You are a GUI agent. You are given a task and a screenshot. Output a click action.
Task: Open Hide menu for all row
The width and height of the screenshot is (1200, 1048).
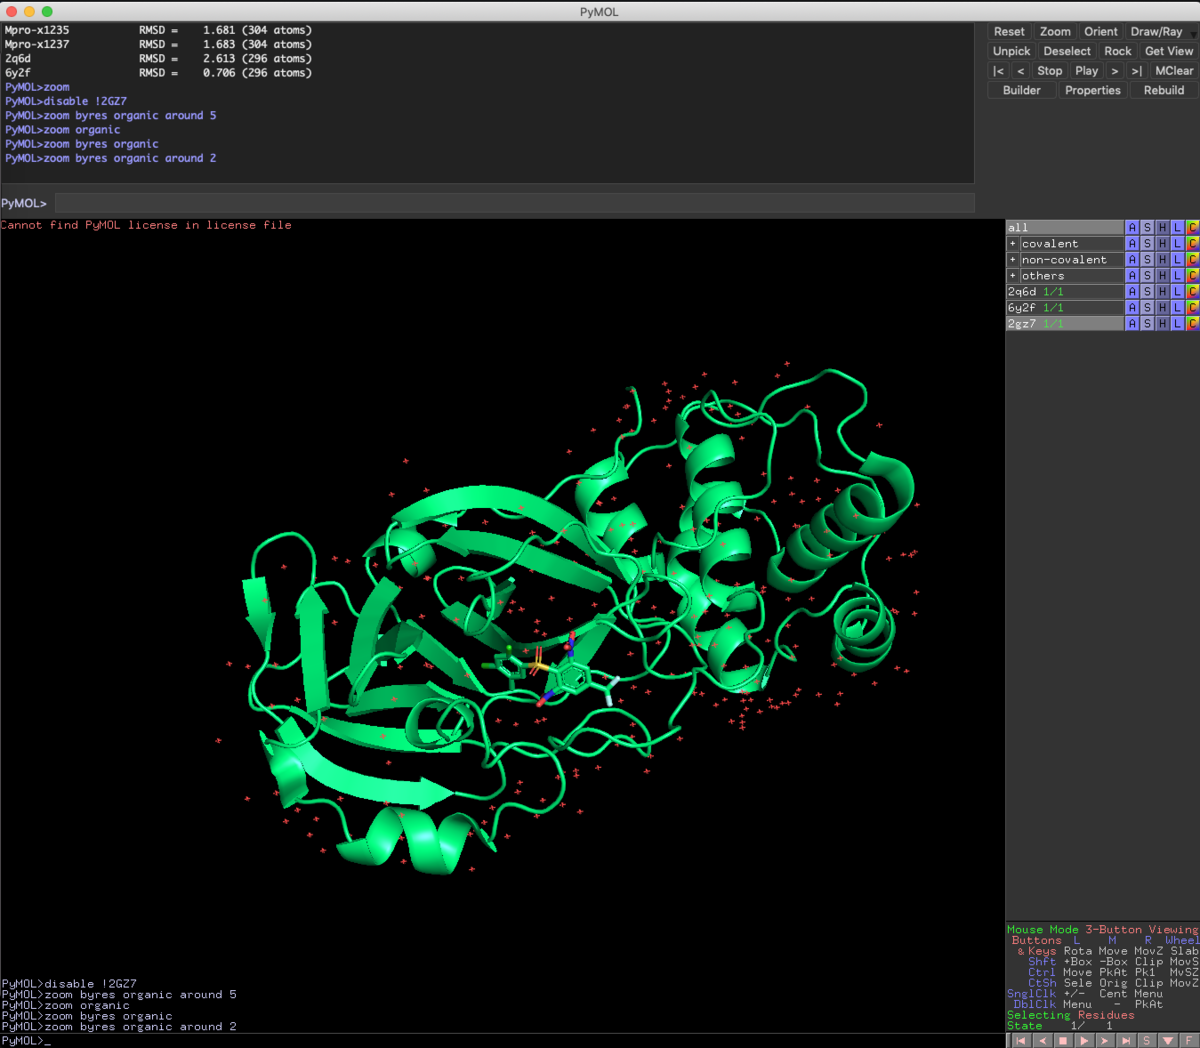tap(1162, 228)
